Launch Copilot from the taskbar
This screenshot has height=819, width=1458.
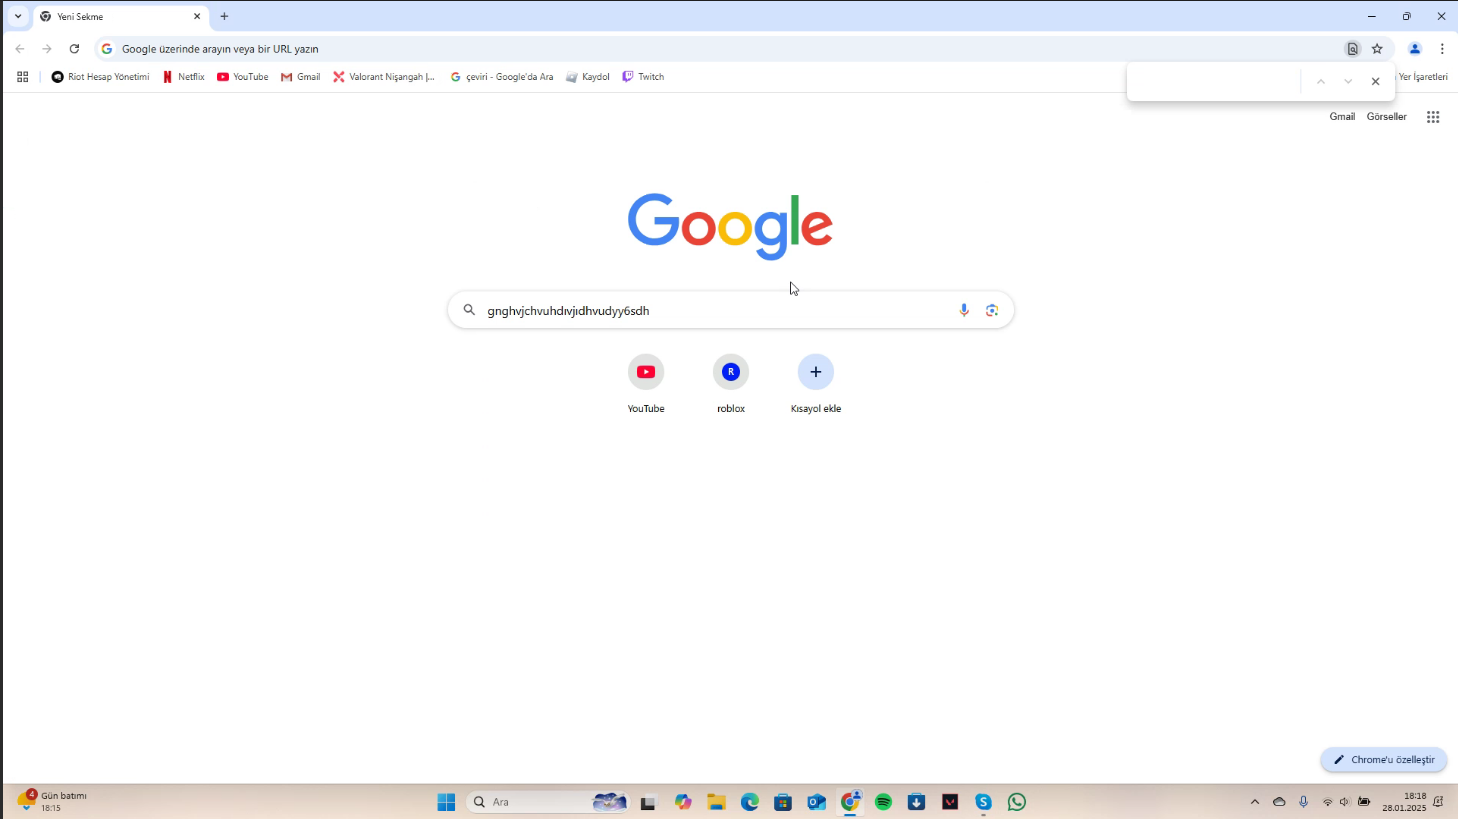683,802
